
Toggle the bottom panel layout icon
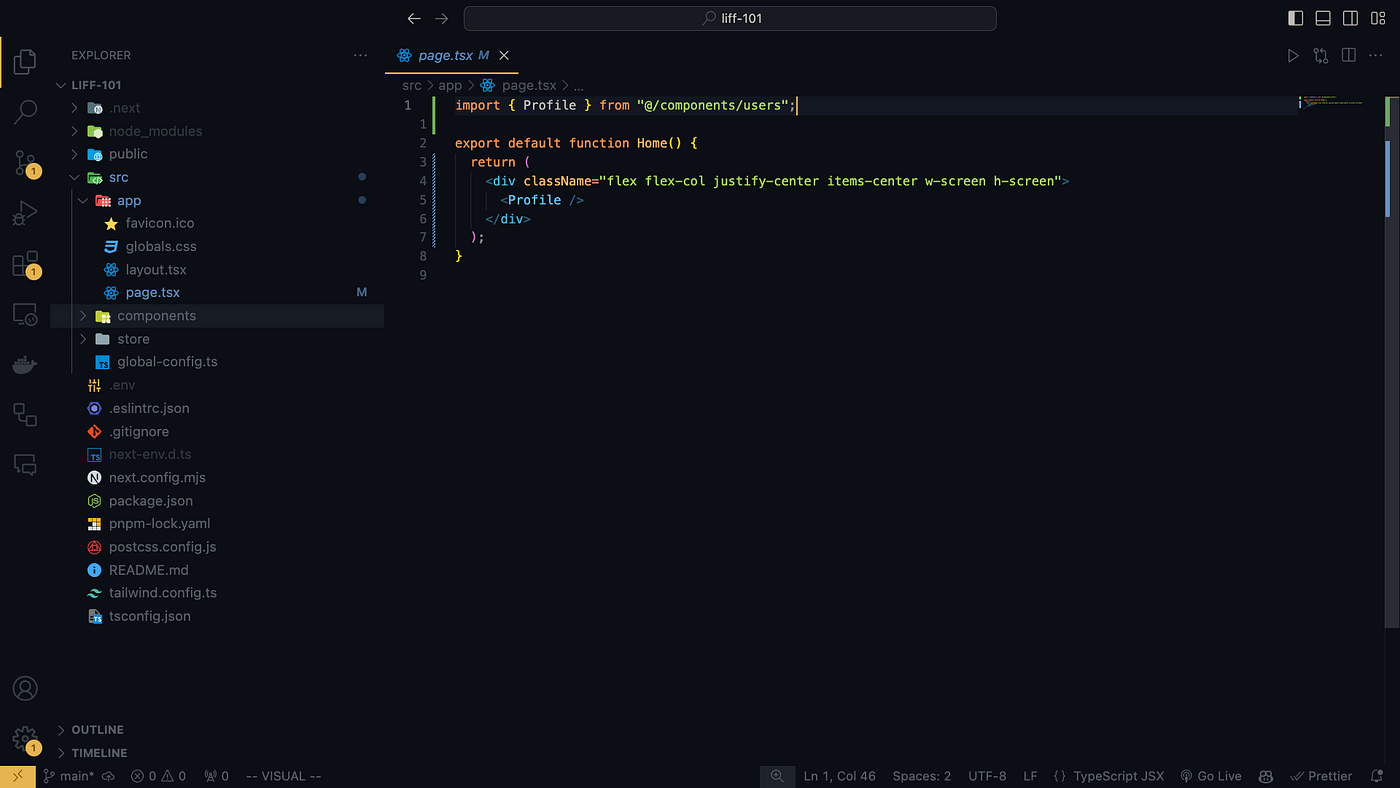pyautogui.click(x=1323, y=18)
